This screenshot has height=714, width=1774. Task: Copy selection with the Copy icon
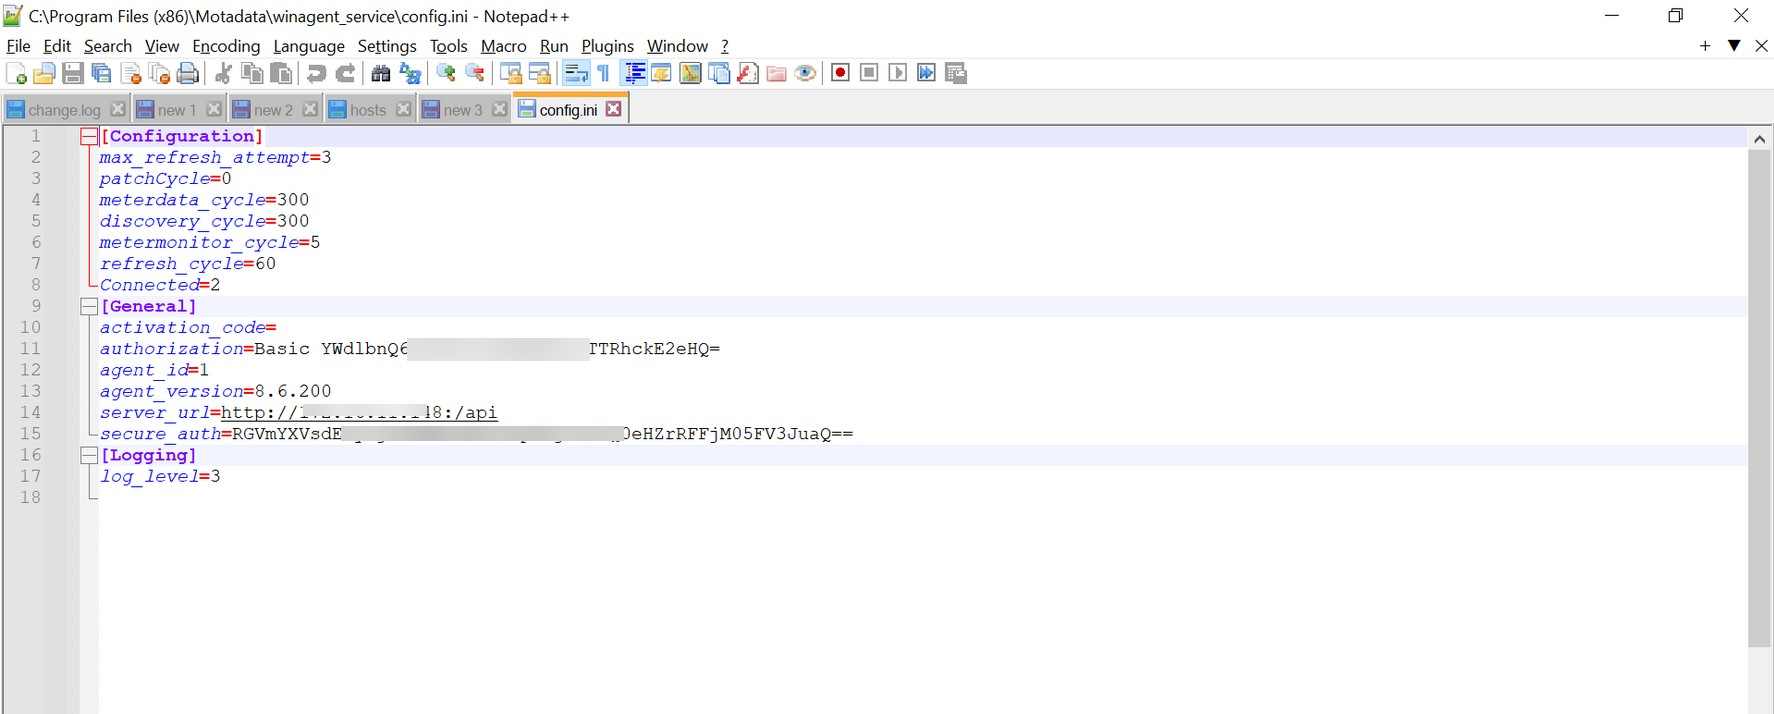click(252, 73)
